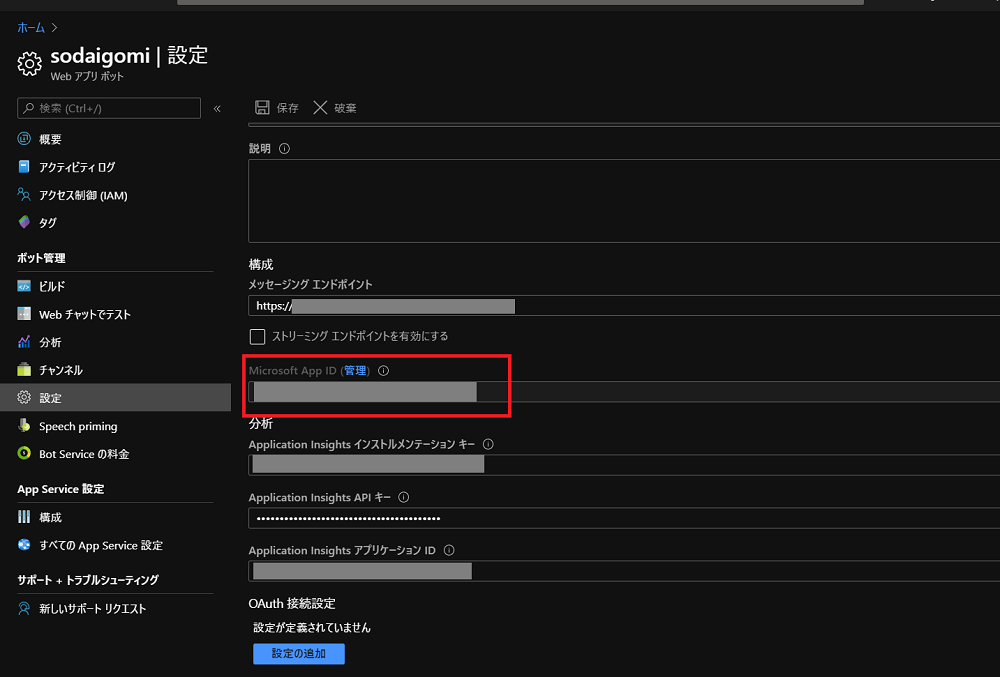Click the ビルド label in sidebar
The width and height of the screenshot is (1000, 677).
[x=52, y=286]
